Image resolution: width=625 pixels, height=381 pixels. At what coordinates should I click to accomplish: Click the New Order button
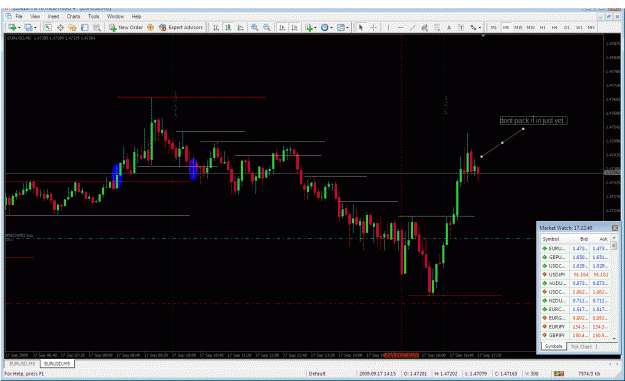[x=126, y=27]
